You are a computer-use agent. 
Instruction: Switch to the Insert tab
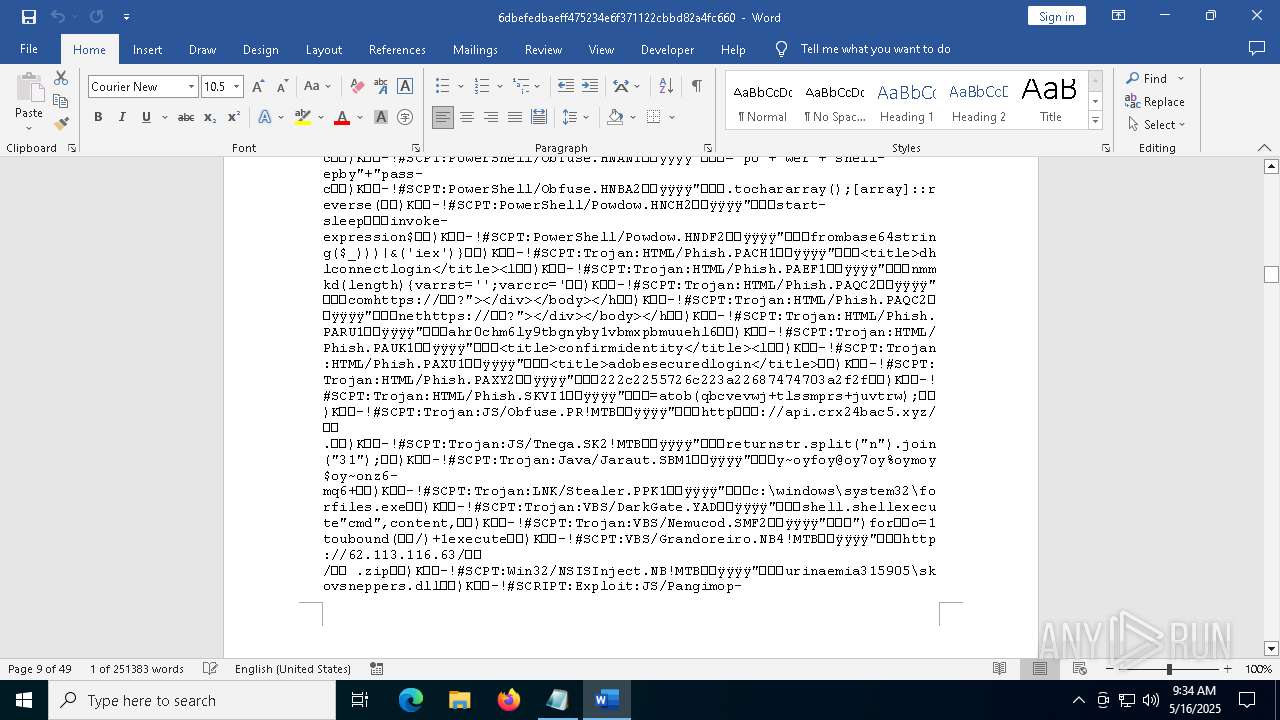pos(147,49)
